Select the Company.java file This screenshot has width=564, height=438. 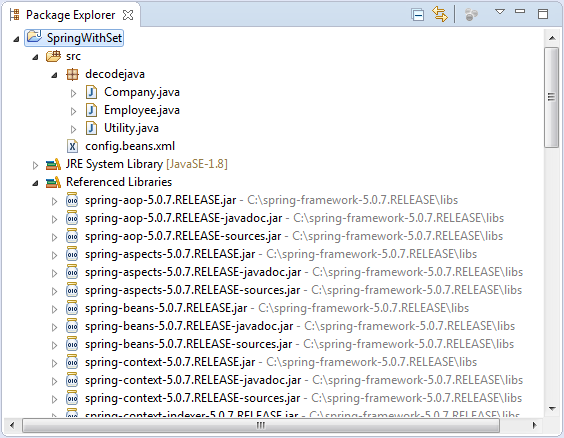click(142, 92)
